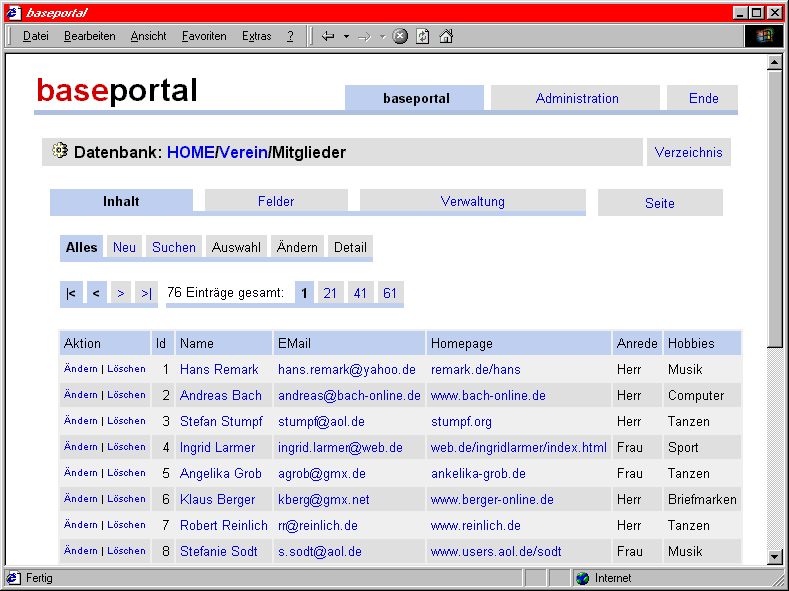This screenshot has width=789, height=591.
Task: Click the vertical scrollbar thumb
Action: (x=774, y=208)
